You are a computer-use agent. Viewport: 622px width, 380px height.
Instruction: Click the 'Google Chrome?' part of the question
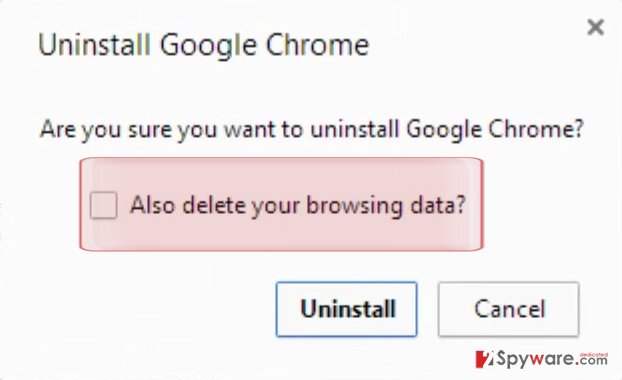pos(495,129)
